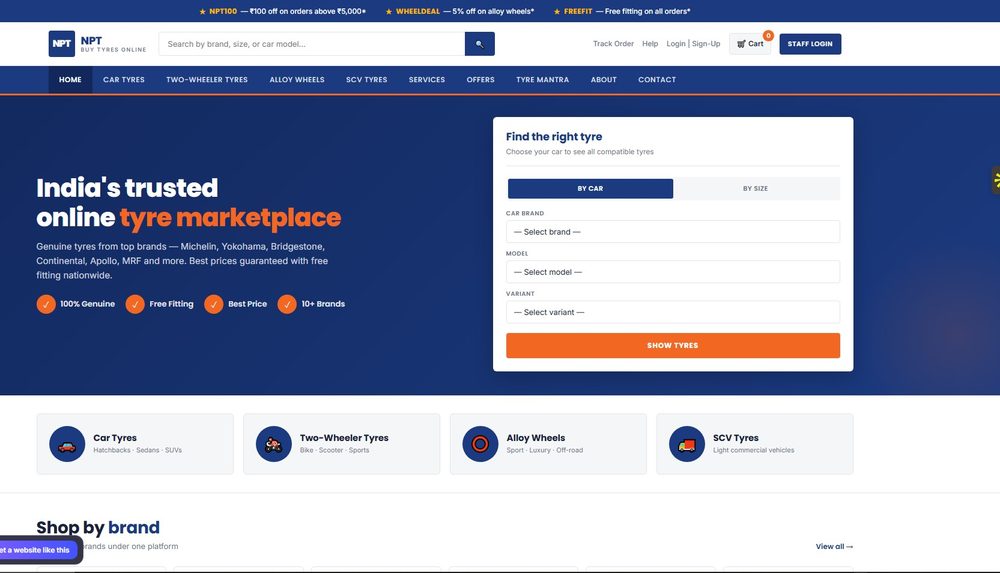
Task: Expand the Select brand dropdown
Action: [x=673, y=232]
